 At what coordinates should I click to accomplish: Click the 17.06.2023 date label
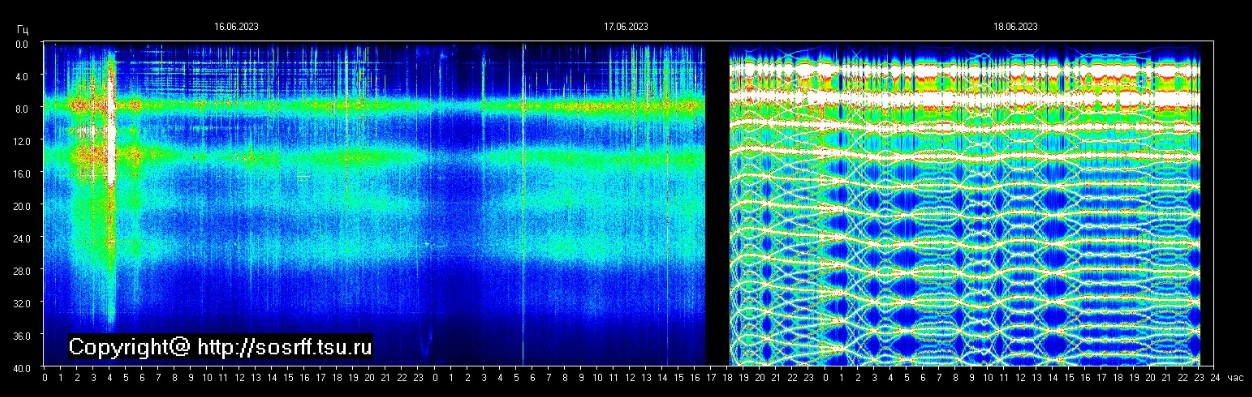(x=626, y=27)
